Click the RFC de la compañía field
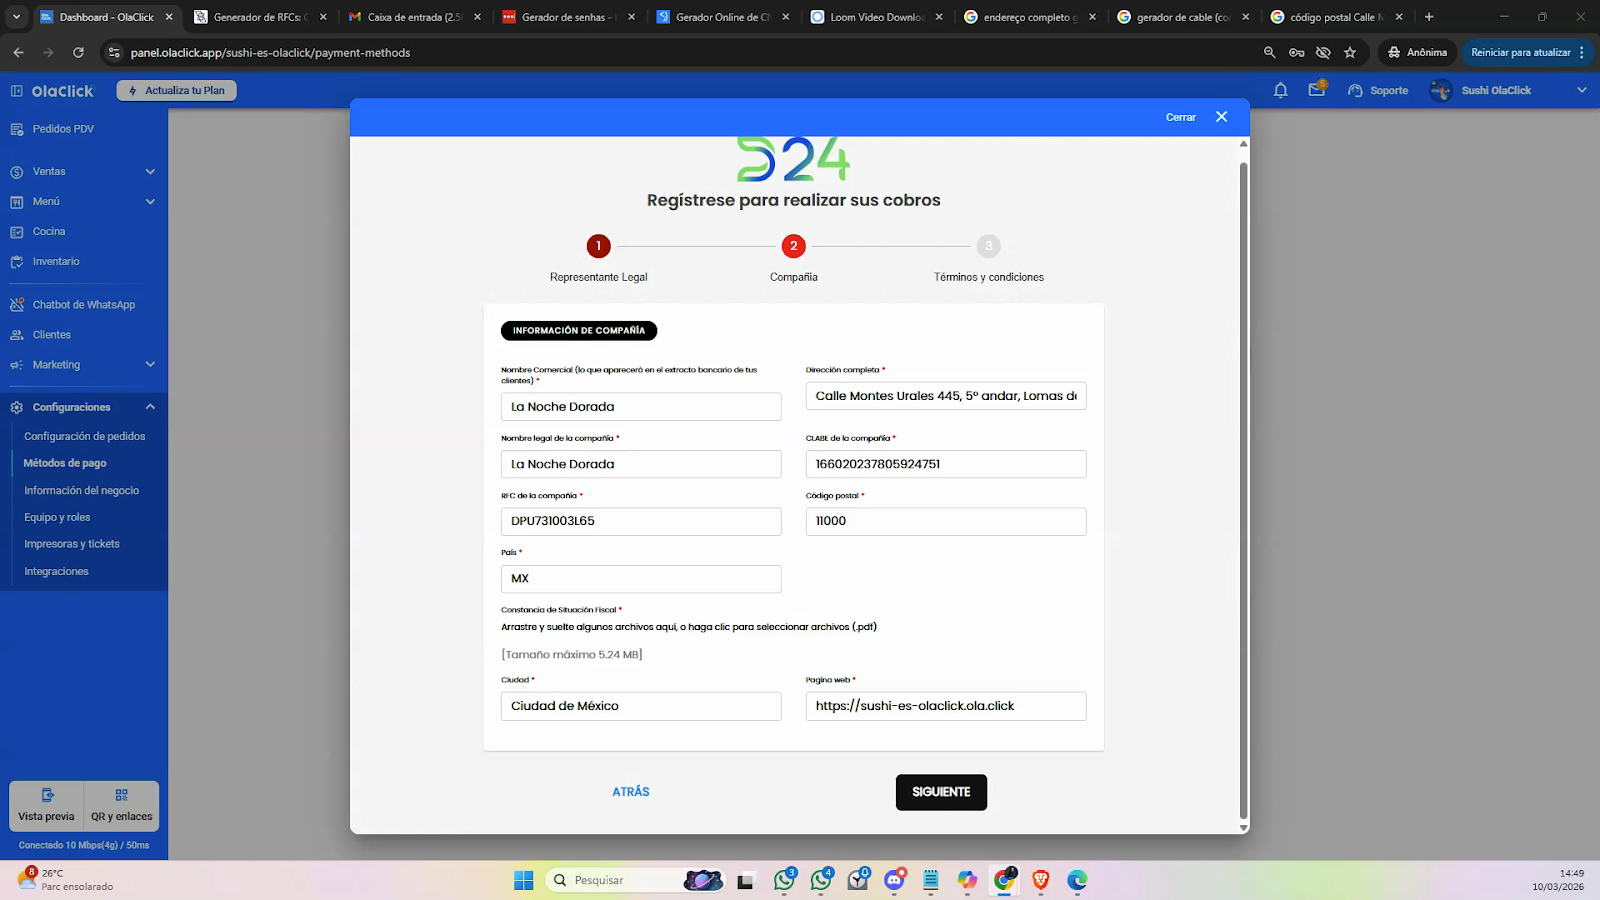Screen dimensions: 1600x900 (x=640, y=521)
